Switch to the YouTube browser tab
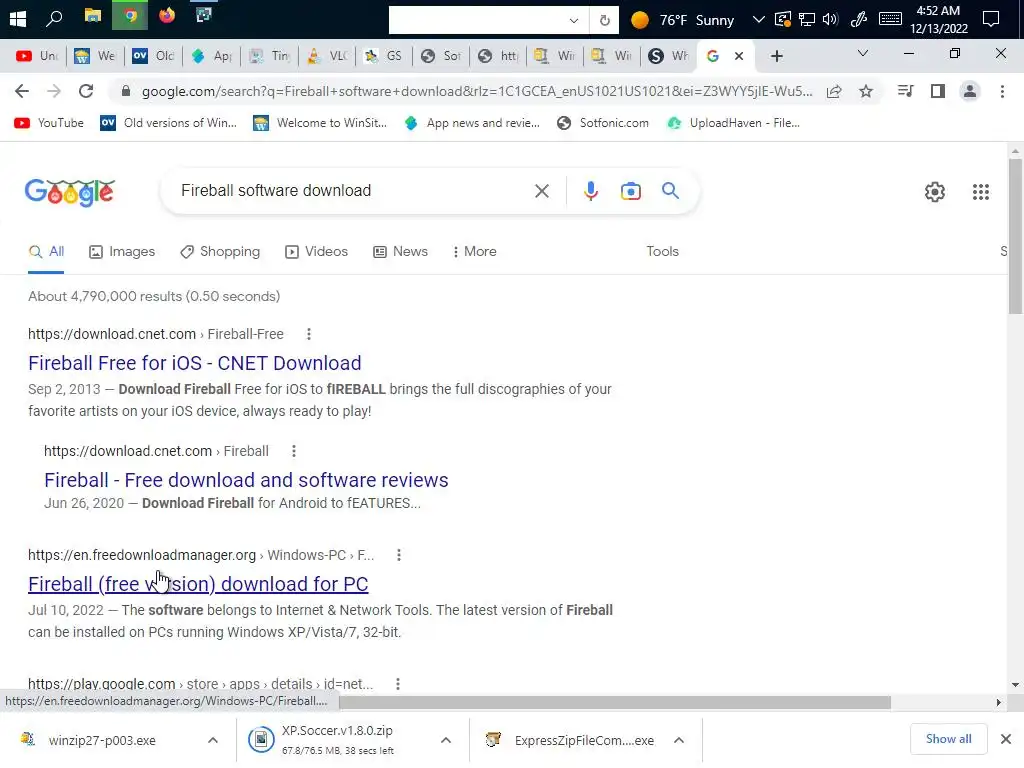The image size is (1024, 768). (x=37, y=56)
